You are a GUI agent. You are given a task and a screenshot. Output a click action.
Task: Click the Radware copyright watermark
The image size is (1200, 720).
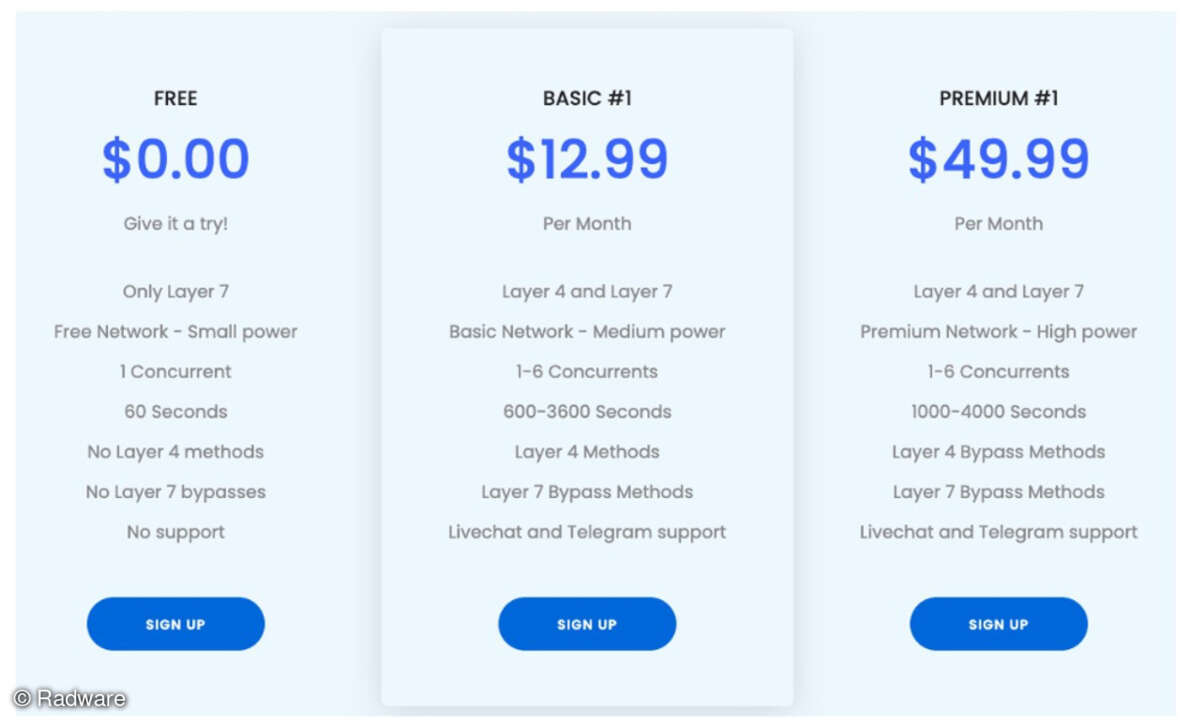pyautogui.click(x=70, y=698)
